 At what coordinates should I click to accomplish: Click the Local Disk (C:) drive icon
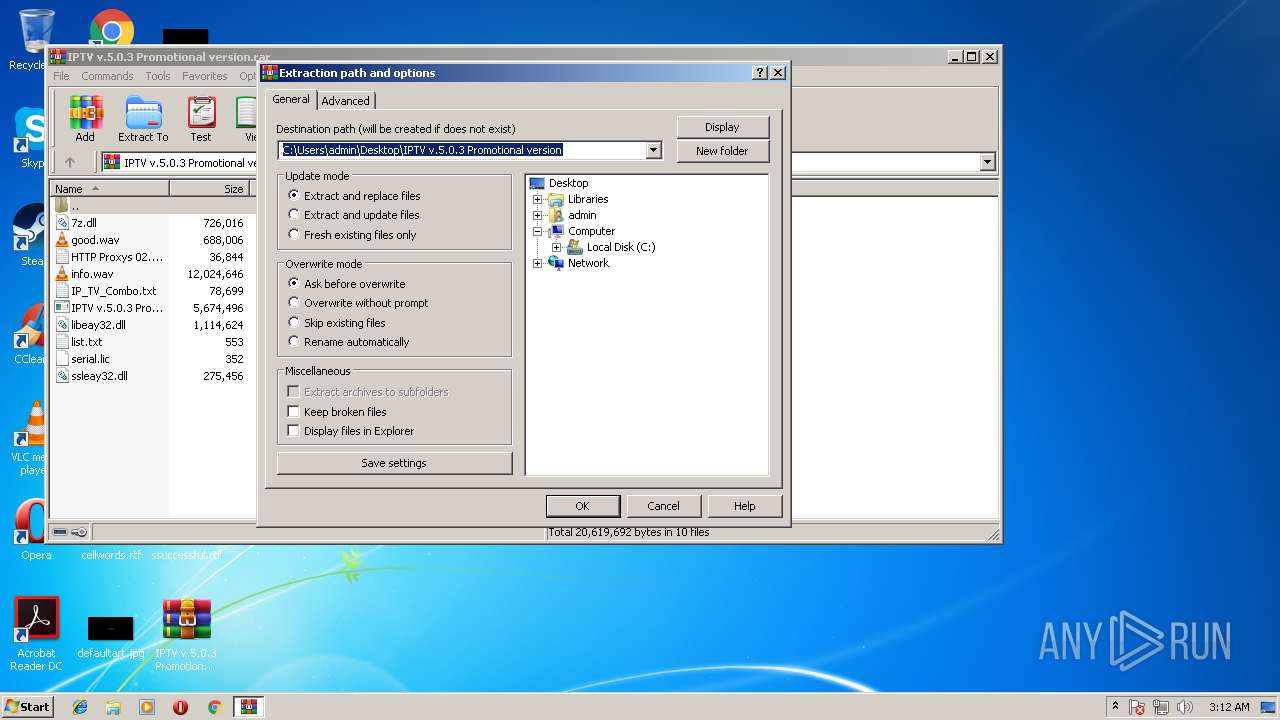pos(575,247)
